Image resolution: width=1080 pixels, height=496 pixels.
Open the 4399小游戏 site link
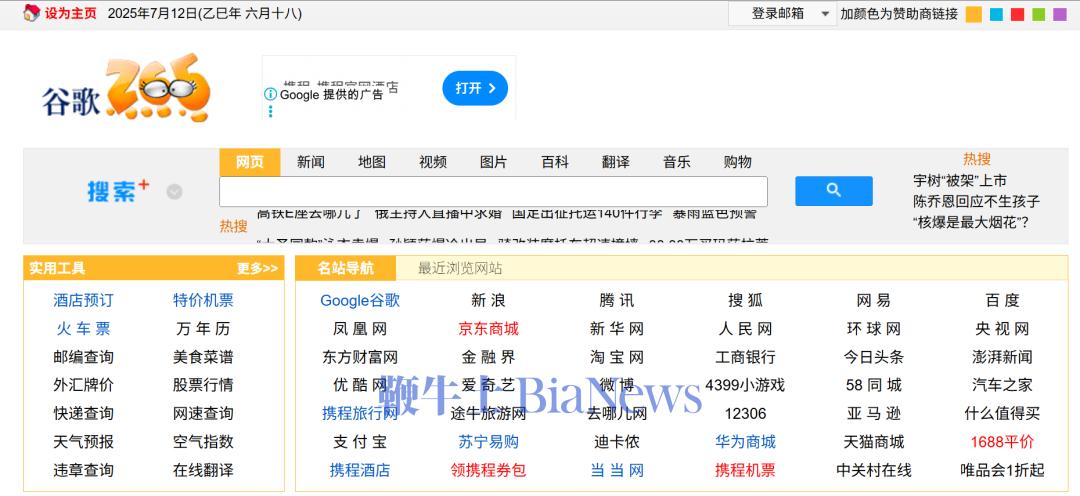[x=745, y=385]
